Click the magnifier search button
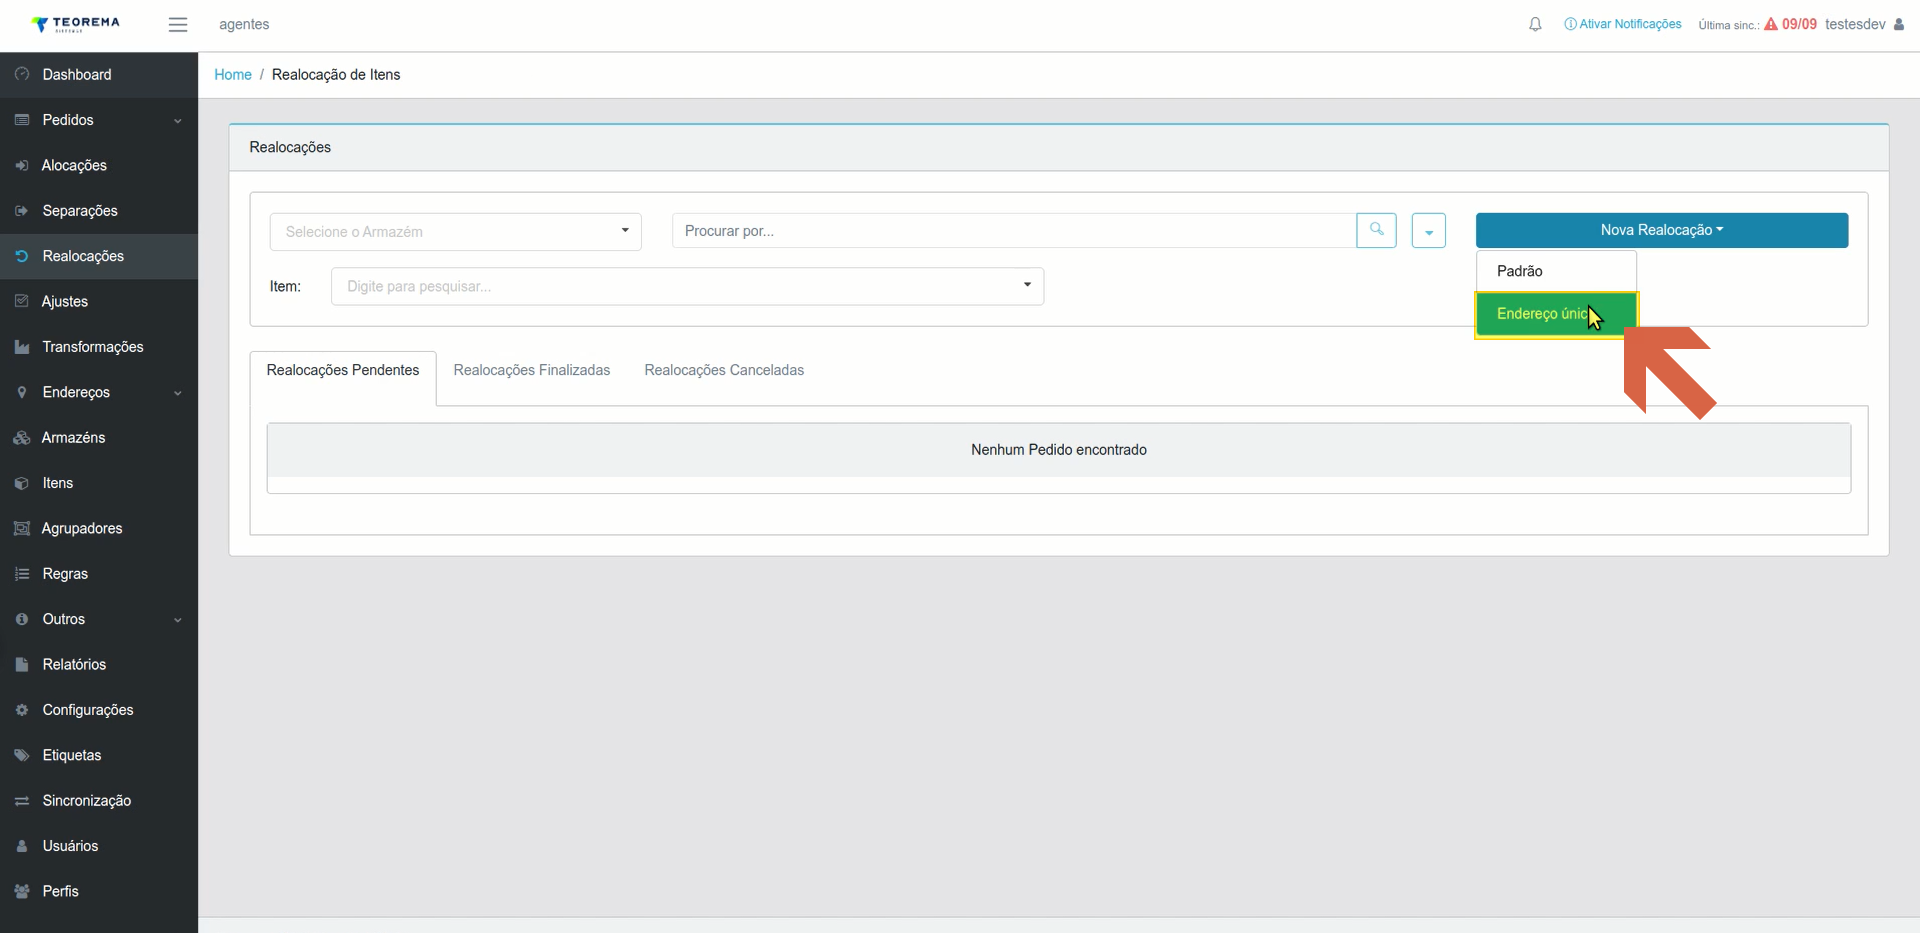Image resolution: width=1920 pixels, height=933 pixels. click(1376, 230)
